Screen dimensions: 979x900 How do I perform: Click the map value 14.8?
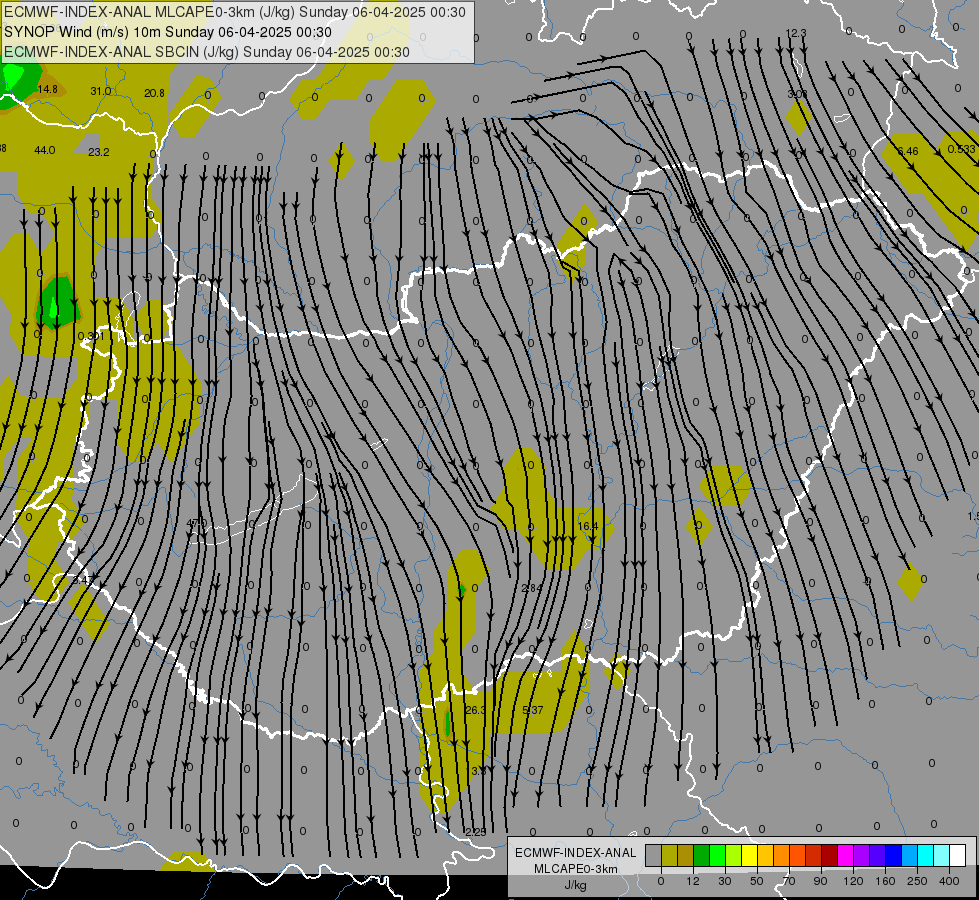click(47, 89)
